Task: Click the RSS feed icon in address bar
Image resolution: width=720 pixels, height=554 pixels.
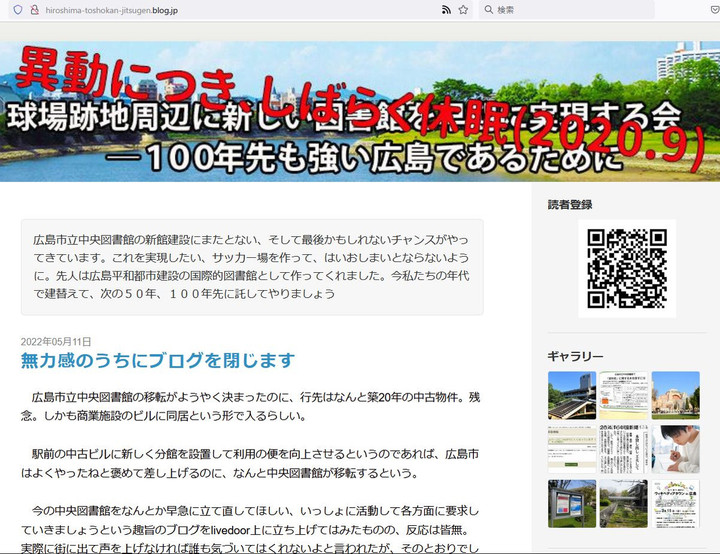Action: pyautogui.click(x=446, y=9)
